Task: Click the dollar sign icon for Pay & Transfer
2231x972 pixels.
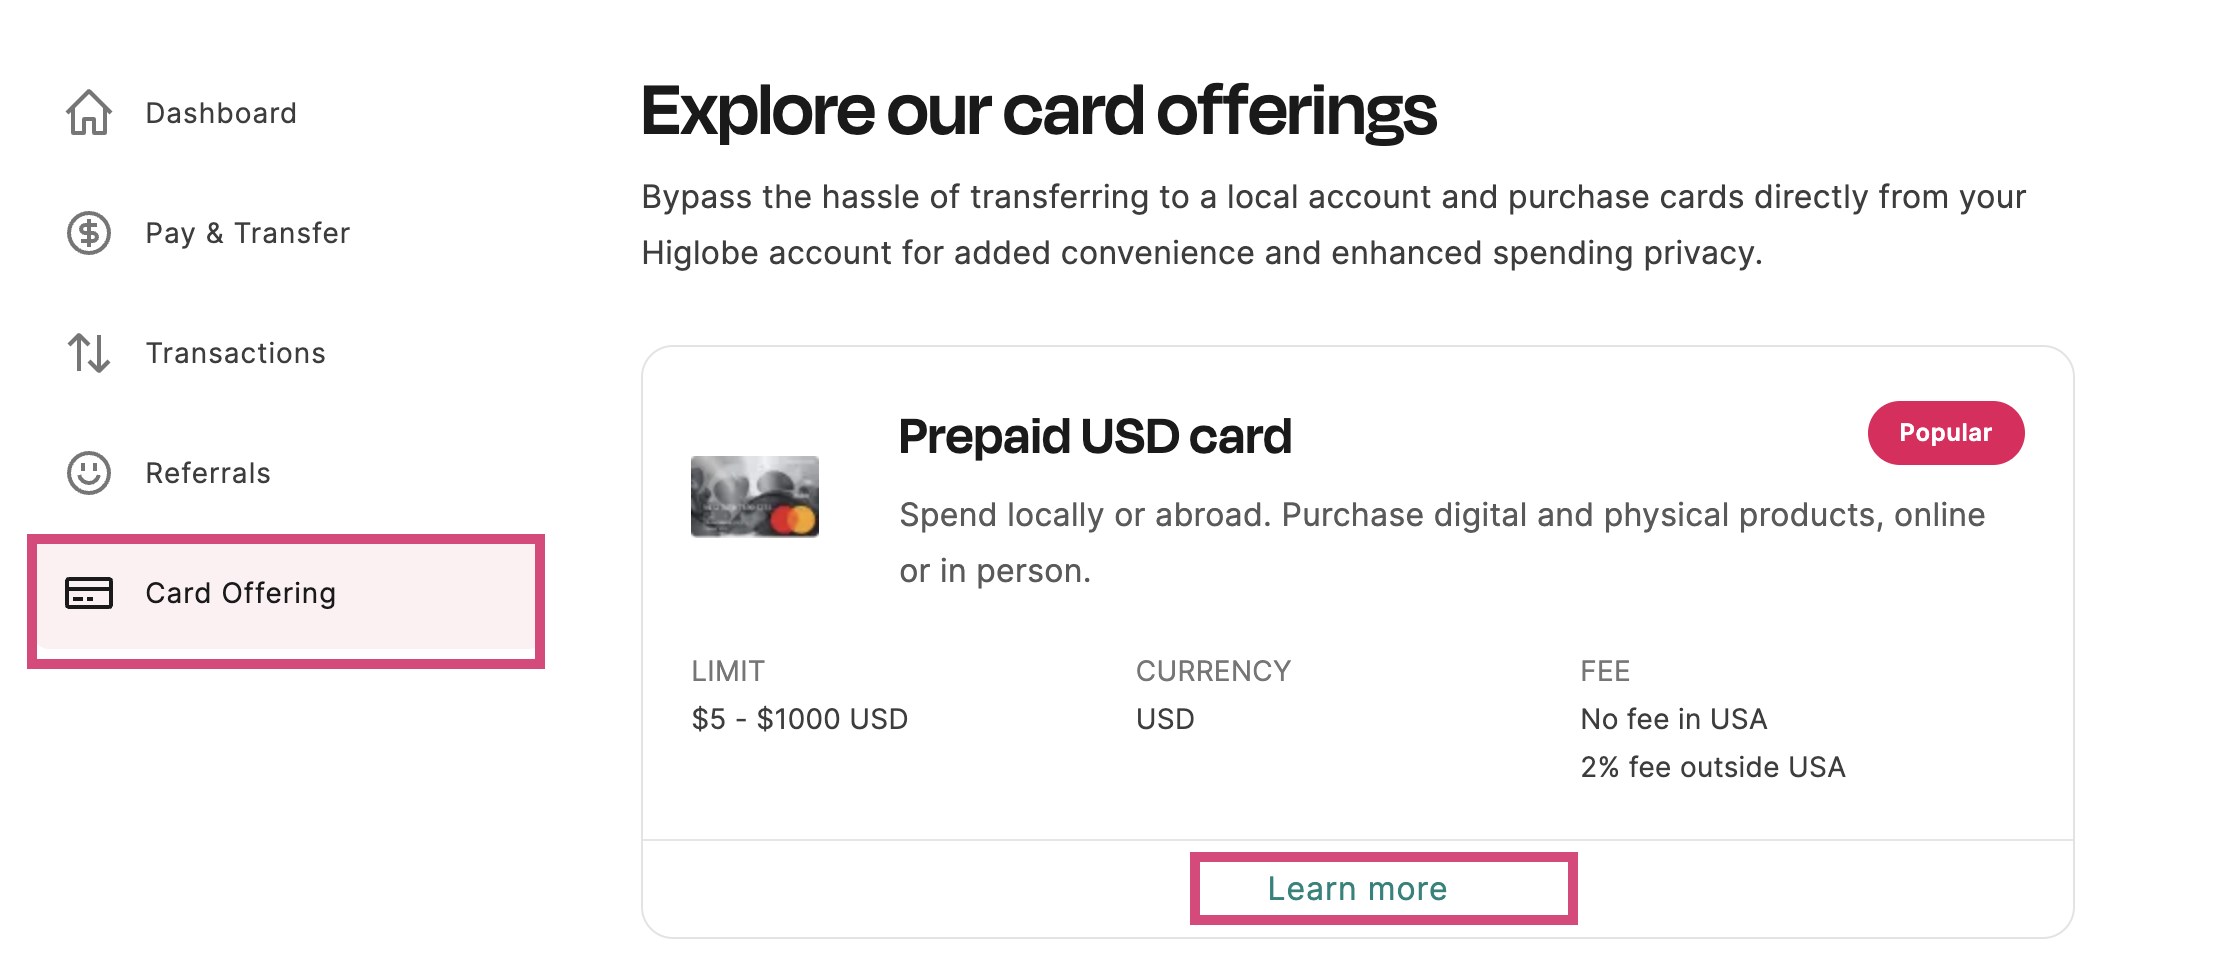Action: pos(88,233)
